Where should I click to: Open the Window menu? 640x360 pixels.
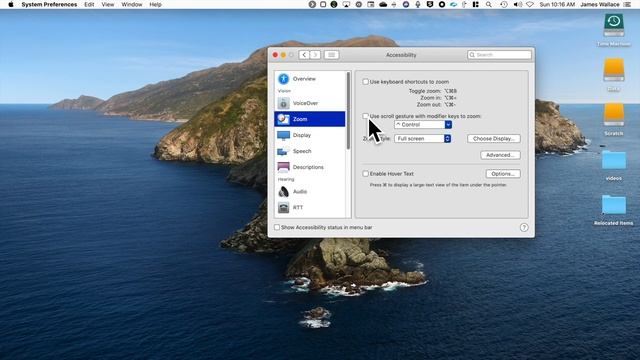(132, 4)
